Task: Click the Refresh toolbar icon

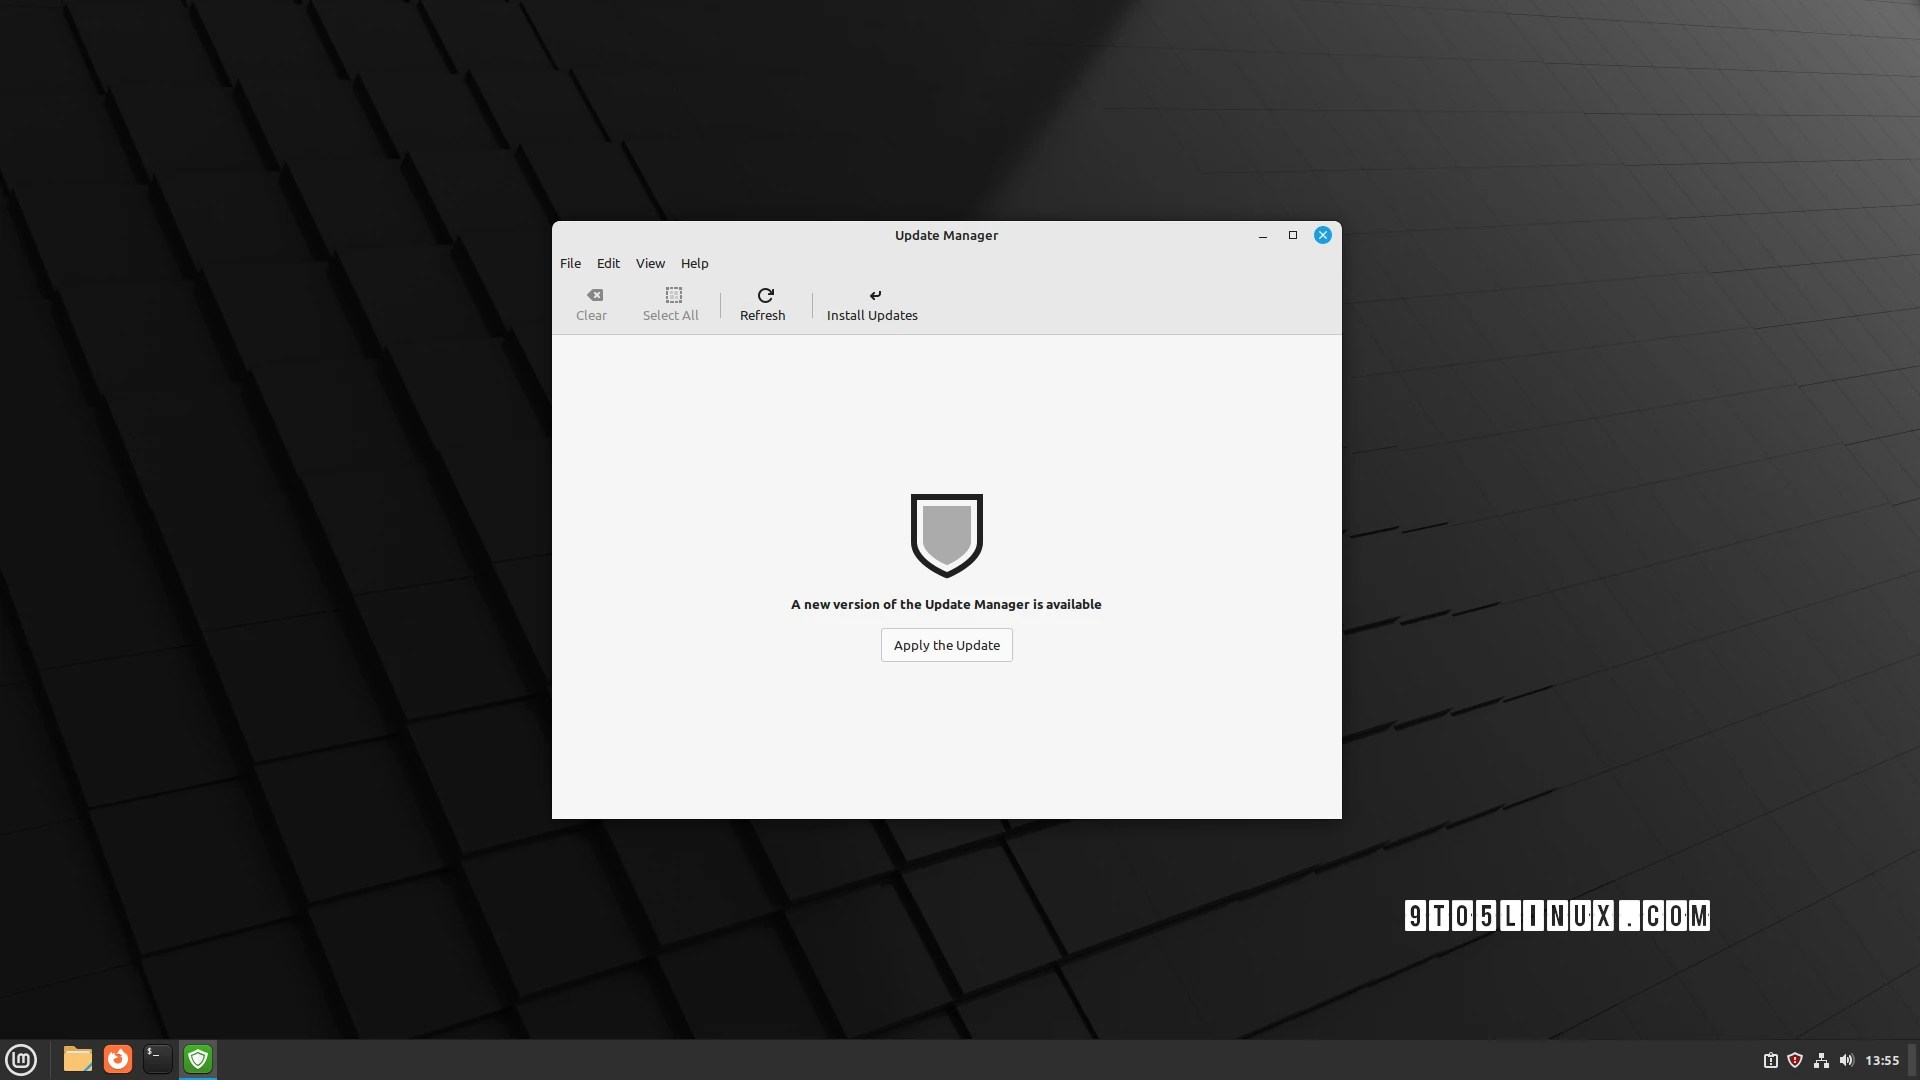Action: tap(765, 296)
